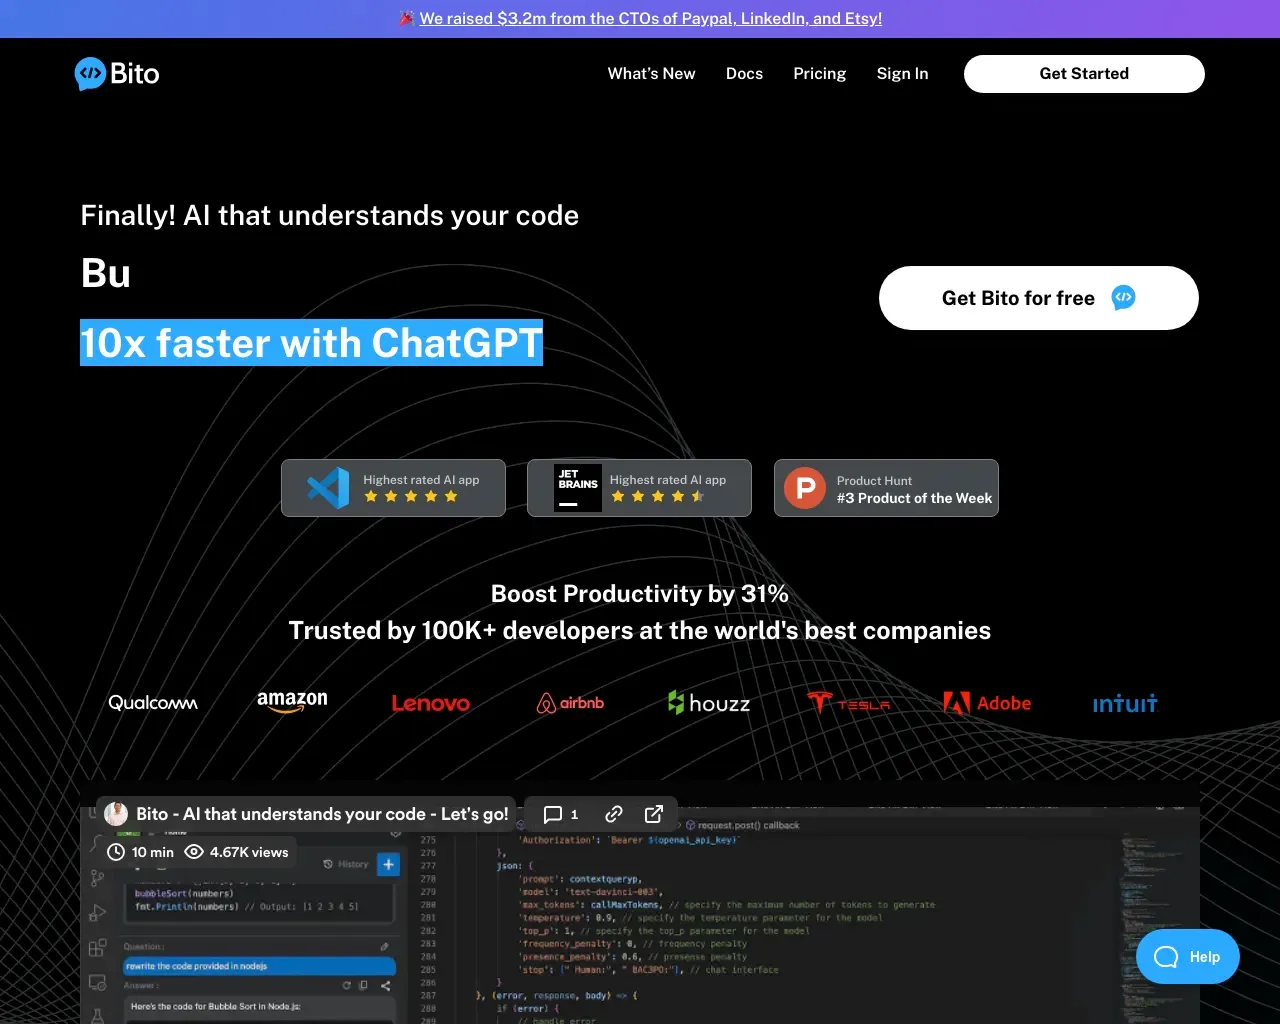Screen dimensions: 1280x1024
Task: Click the Product Hunt logo badge
Action: (x=804, y=488)
